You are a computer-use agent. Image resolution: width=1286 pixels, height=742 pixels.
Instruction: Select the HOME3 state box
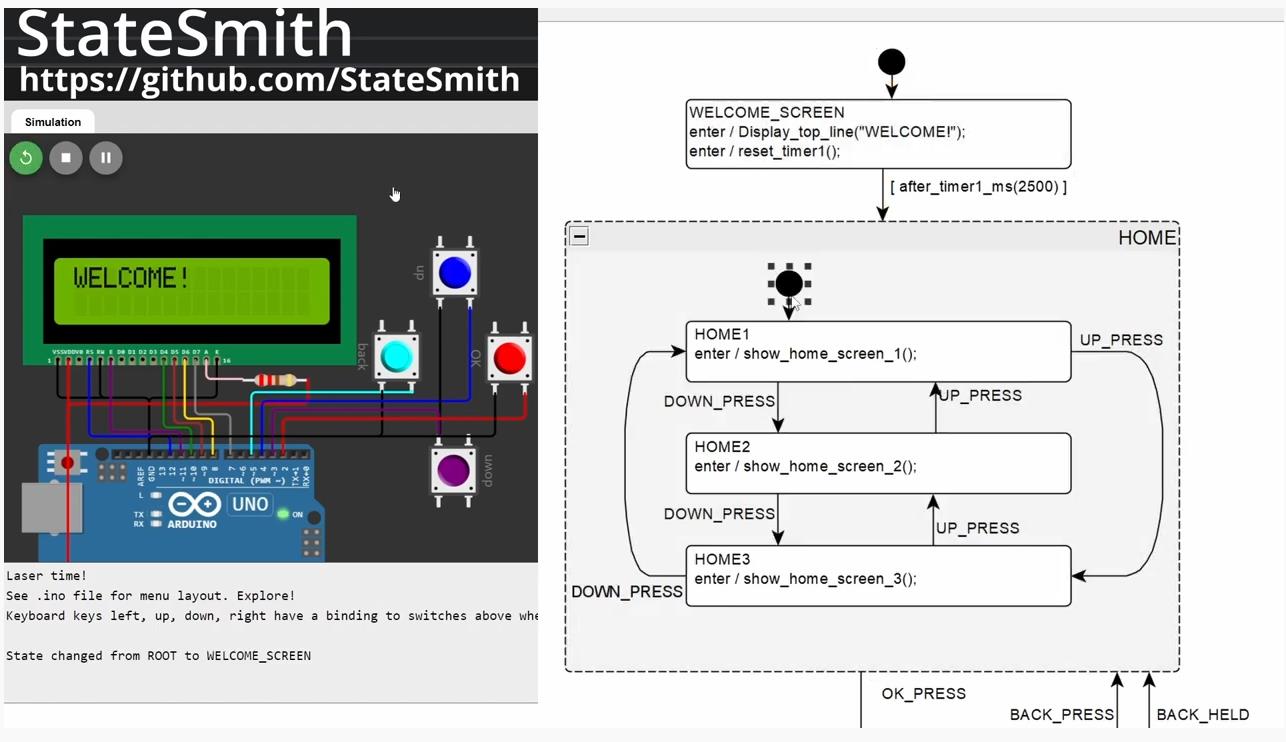tap(878, 575)
